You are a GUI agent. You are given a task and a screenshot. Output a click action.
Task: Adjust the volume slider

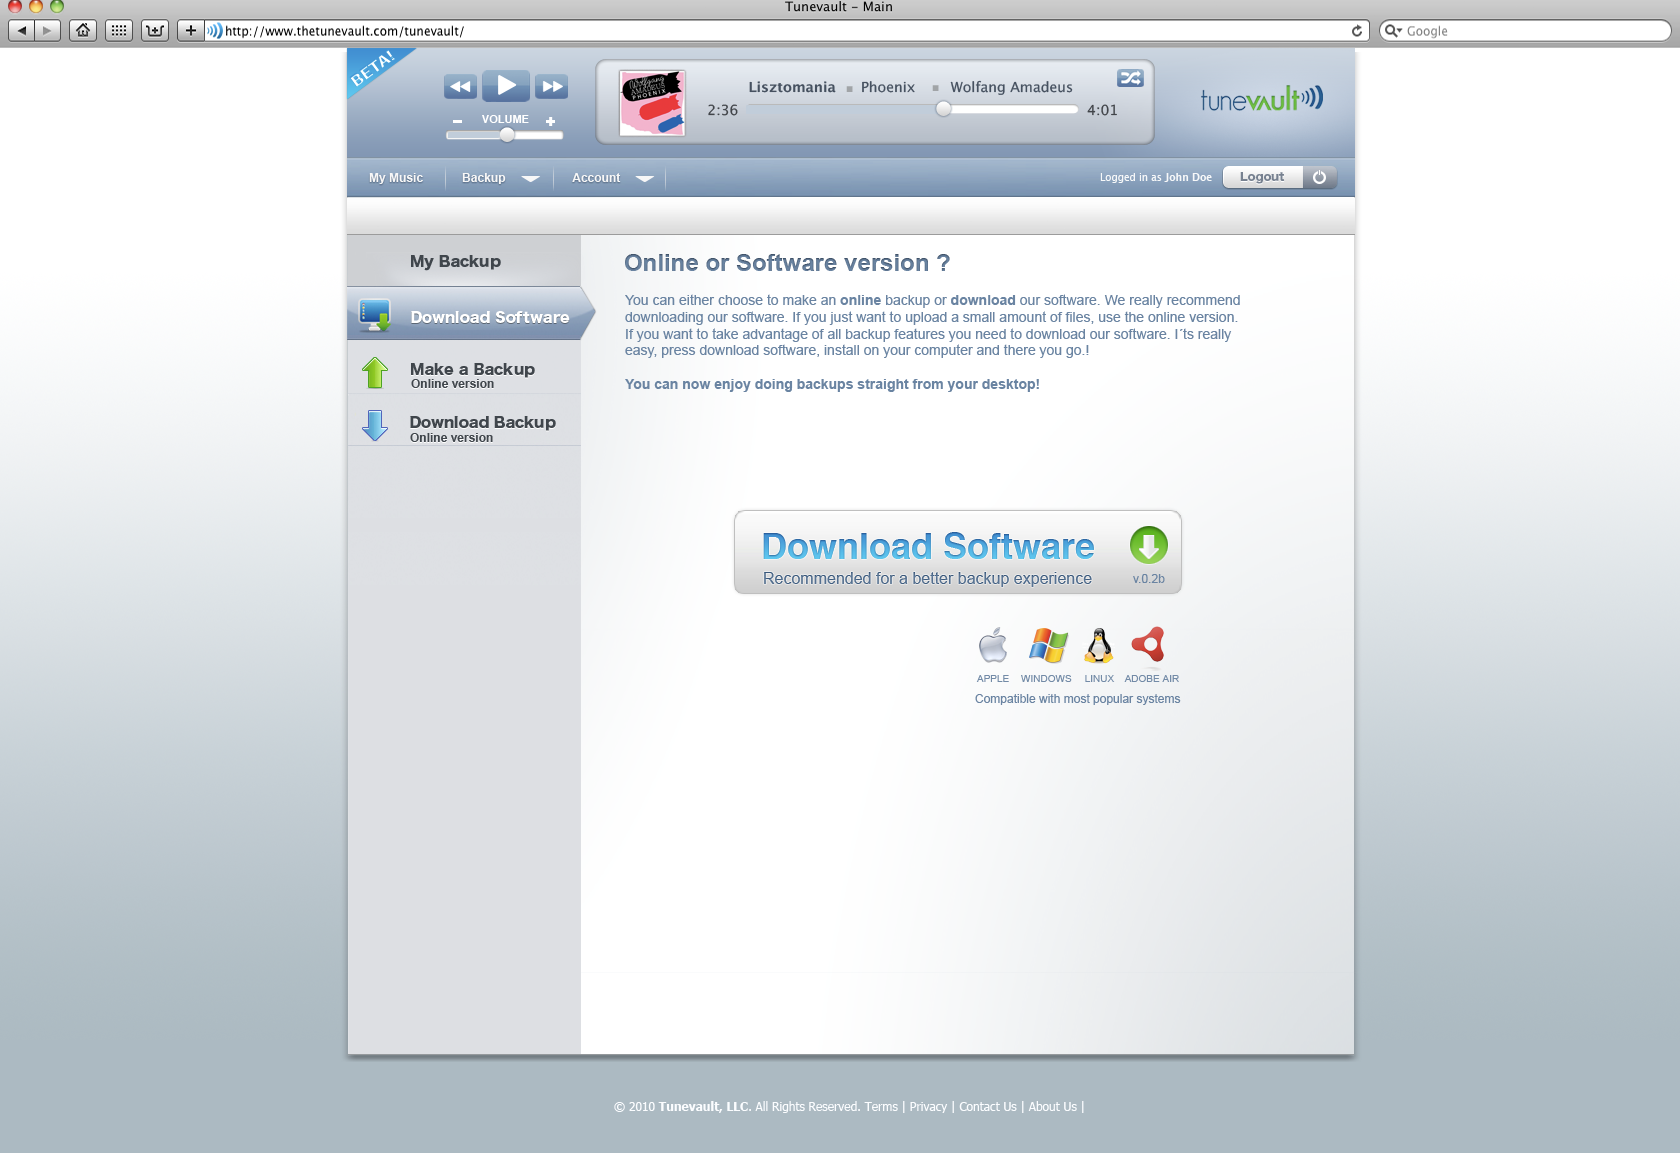coord(505,135)
